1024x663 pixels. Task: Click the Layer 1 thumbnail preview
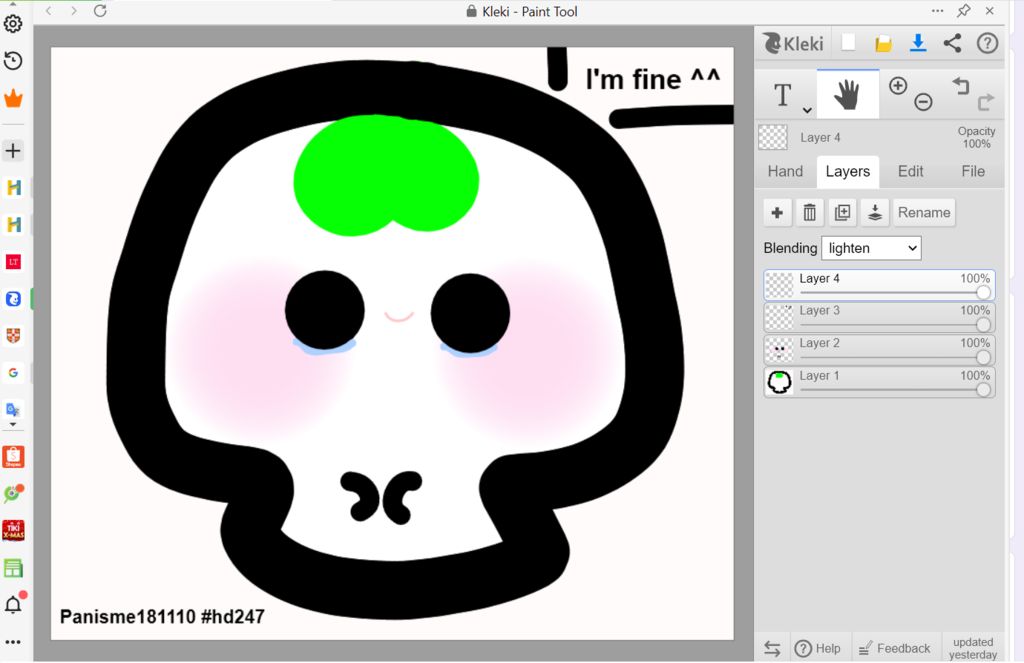779,383
